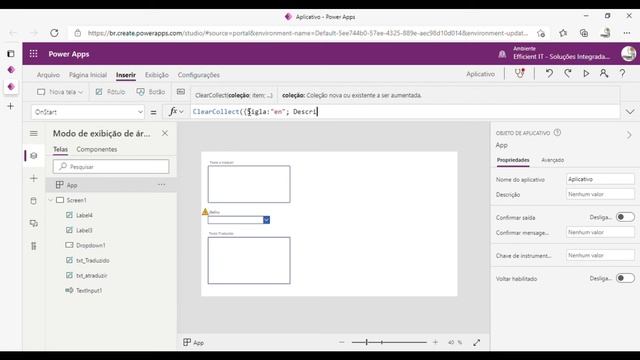Screen dimensions: 640x360
Task: Open the Página Inicial tab
Action: pos(88,75)
